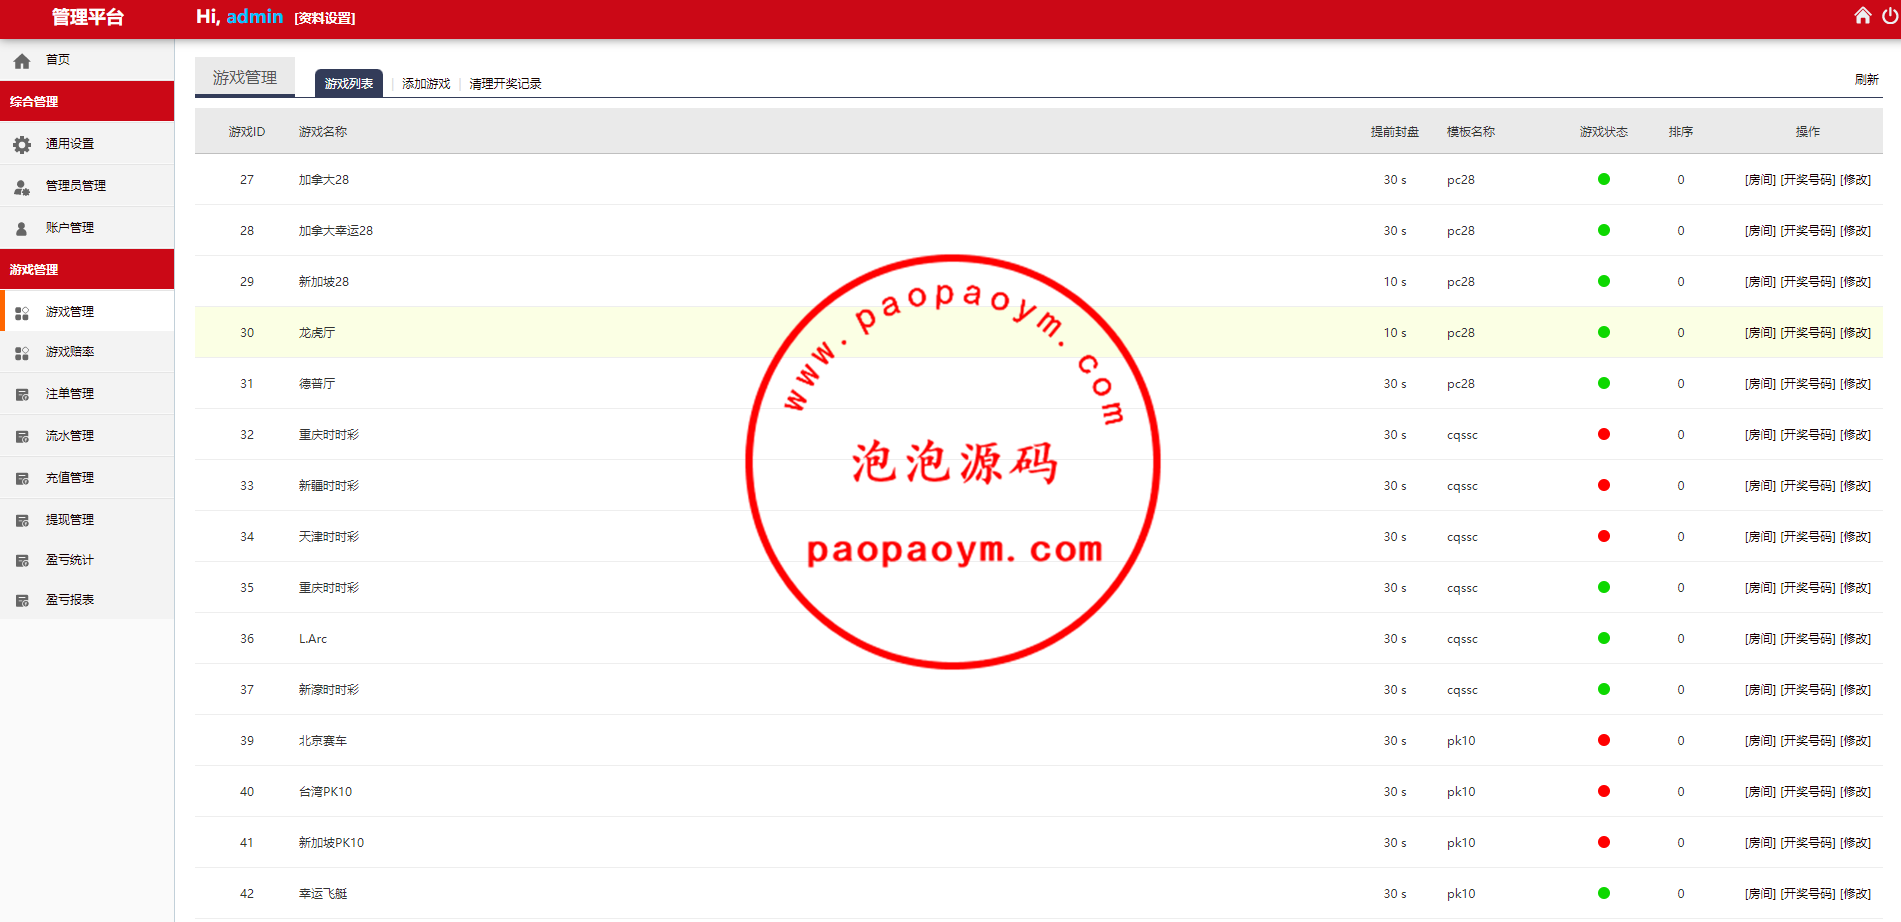The height and width of the screenshot is (922, 1901).
Task: Click the 游戏ID column header
Action: click(x=246, y=132)
